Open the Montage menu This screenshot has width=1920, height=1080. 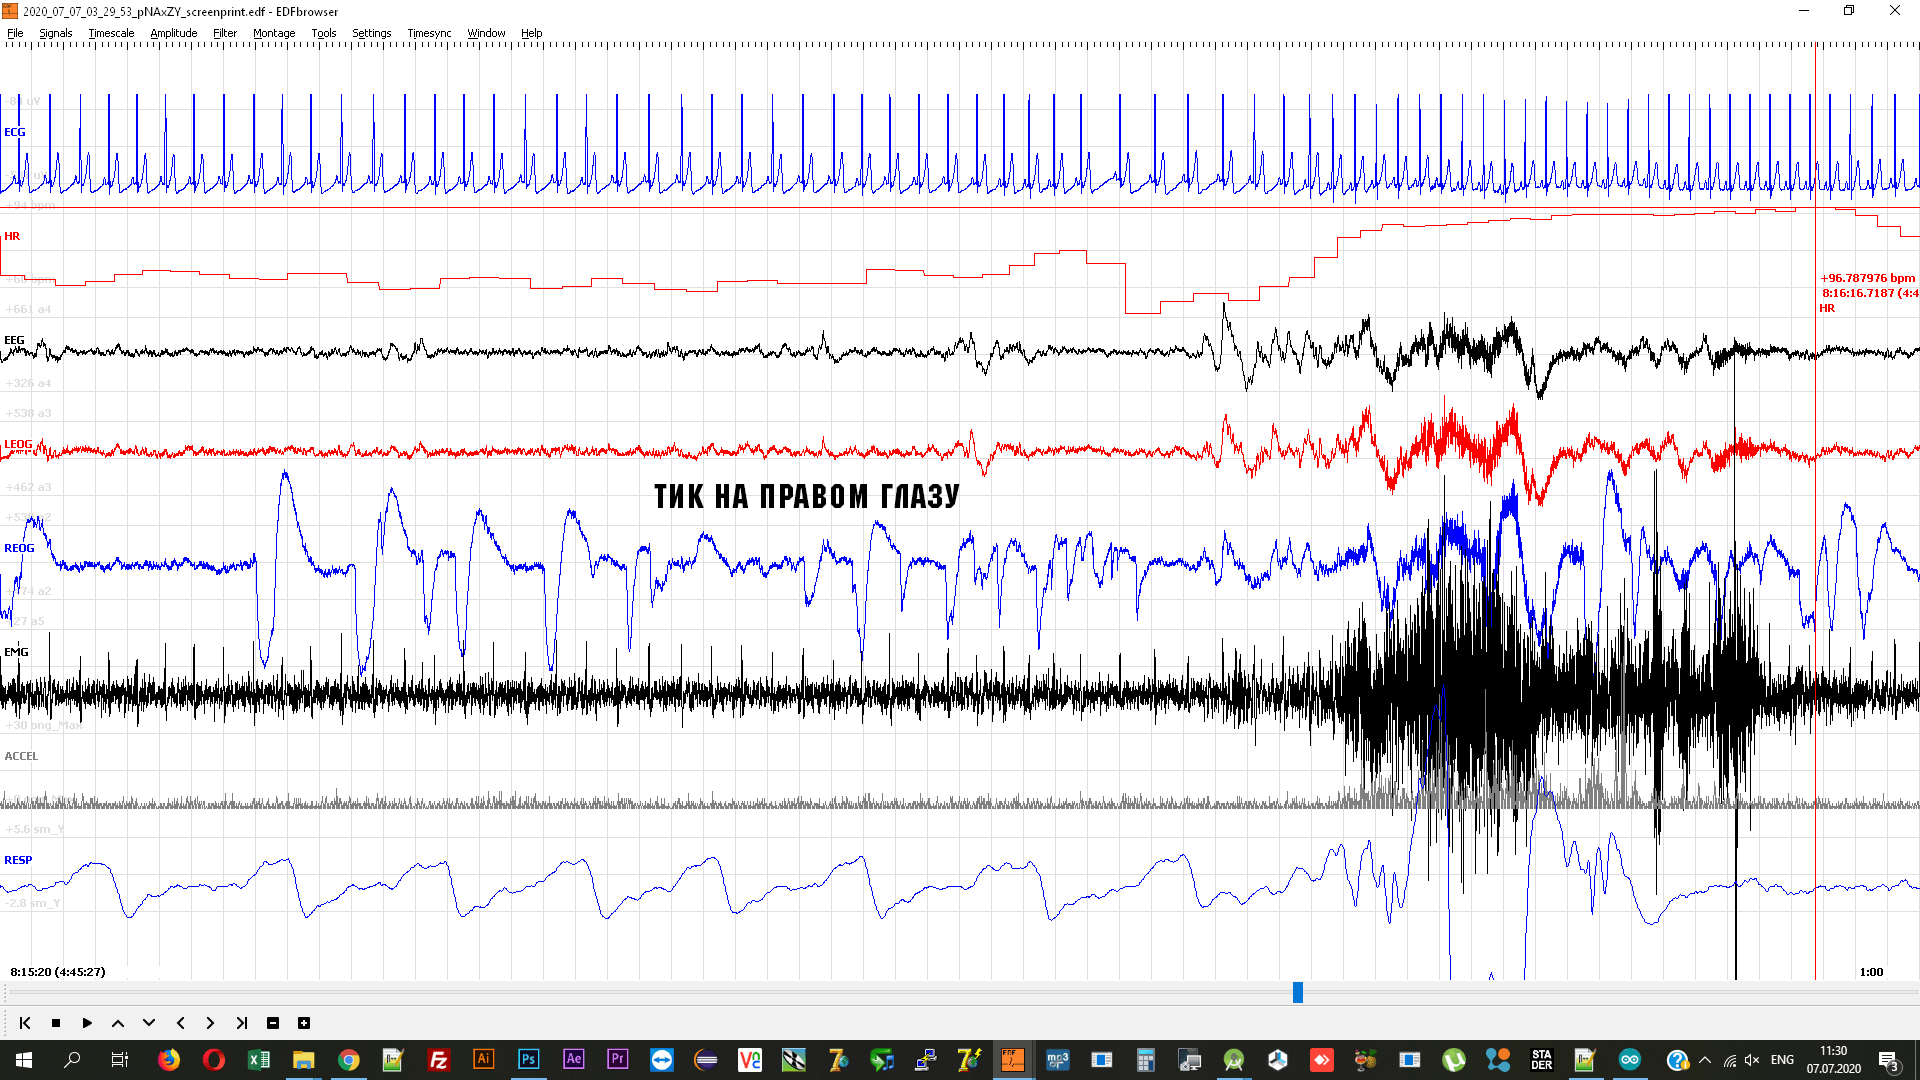pos(274,33)
